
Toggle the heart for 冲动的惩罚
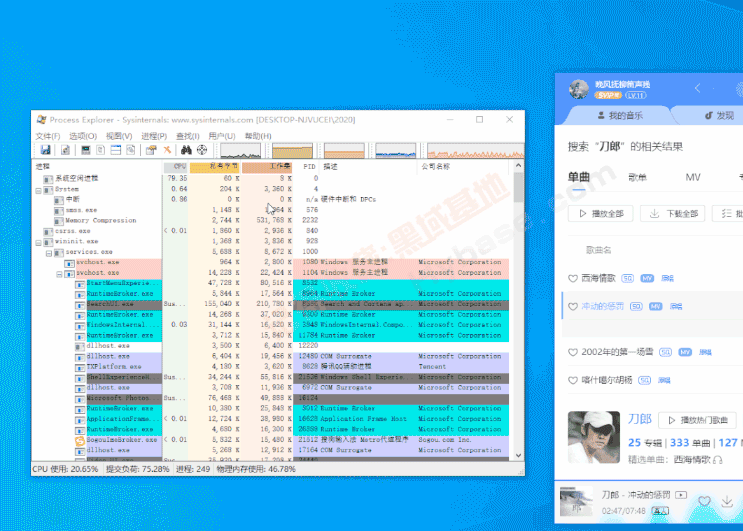coord(573,306)
